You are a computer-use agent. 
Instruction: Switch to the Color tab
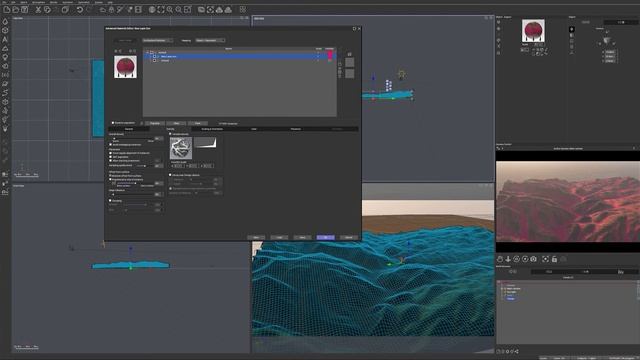coord(254,129)
